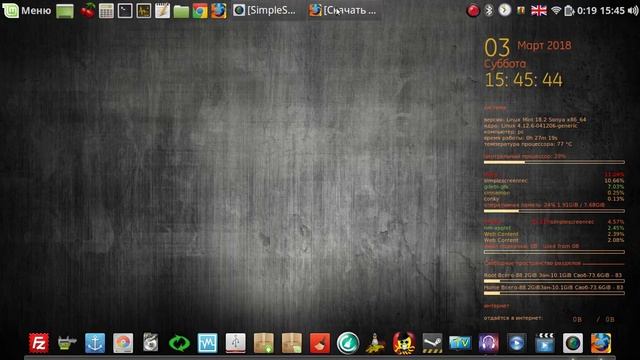Launch the blue anchor dock application

point(95,343)
